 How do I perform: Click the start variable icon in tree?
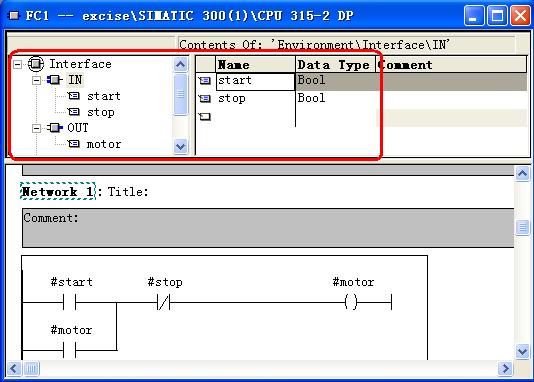(74, 96)
